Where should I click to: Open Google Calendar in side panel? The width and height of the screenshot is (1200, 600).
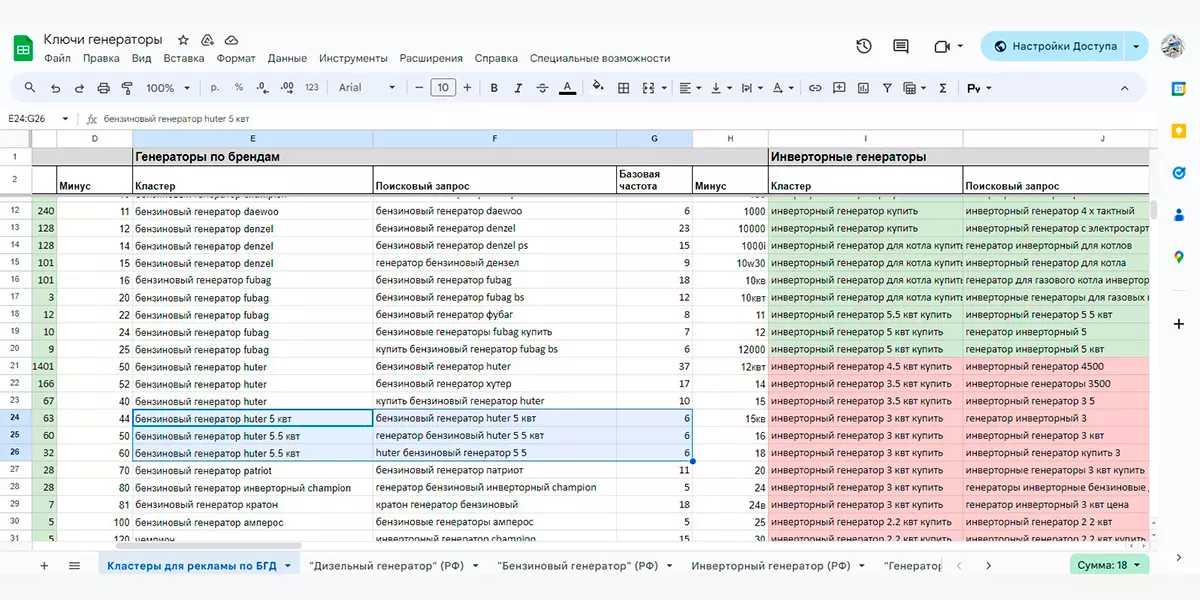click(1179, 89)
